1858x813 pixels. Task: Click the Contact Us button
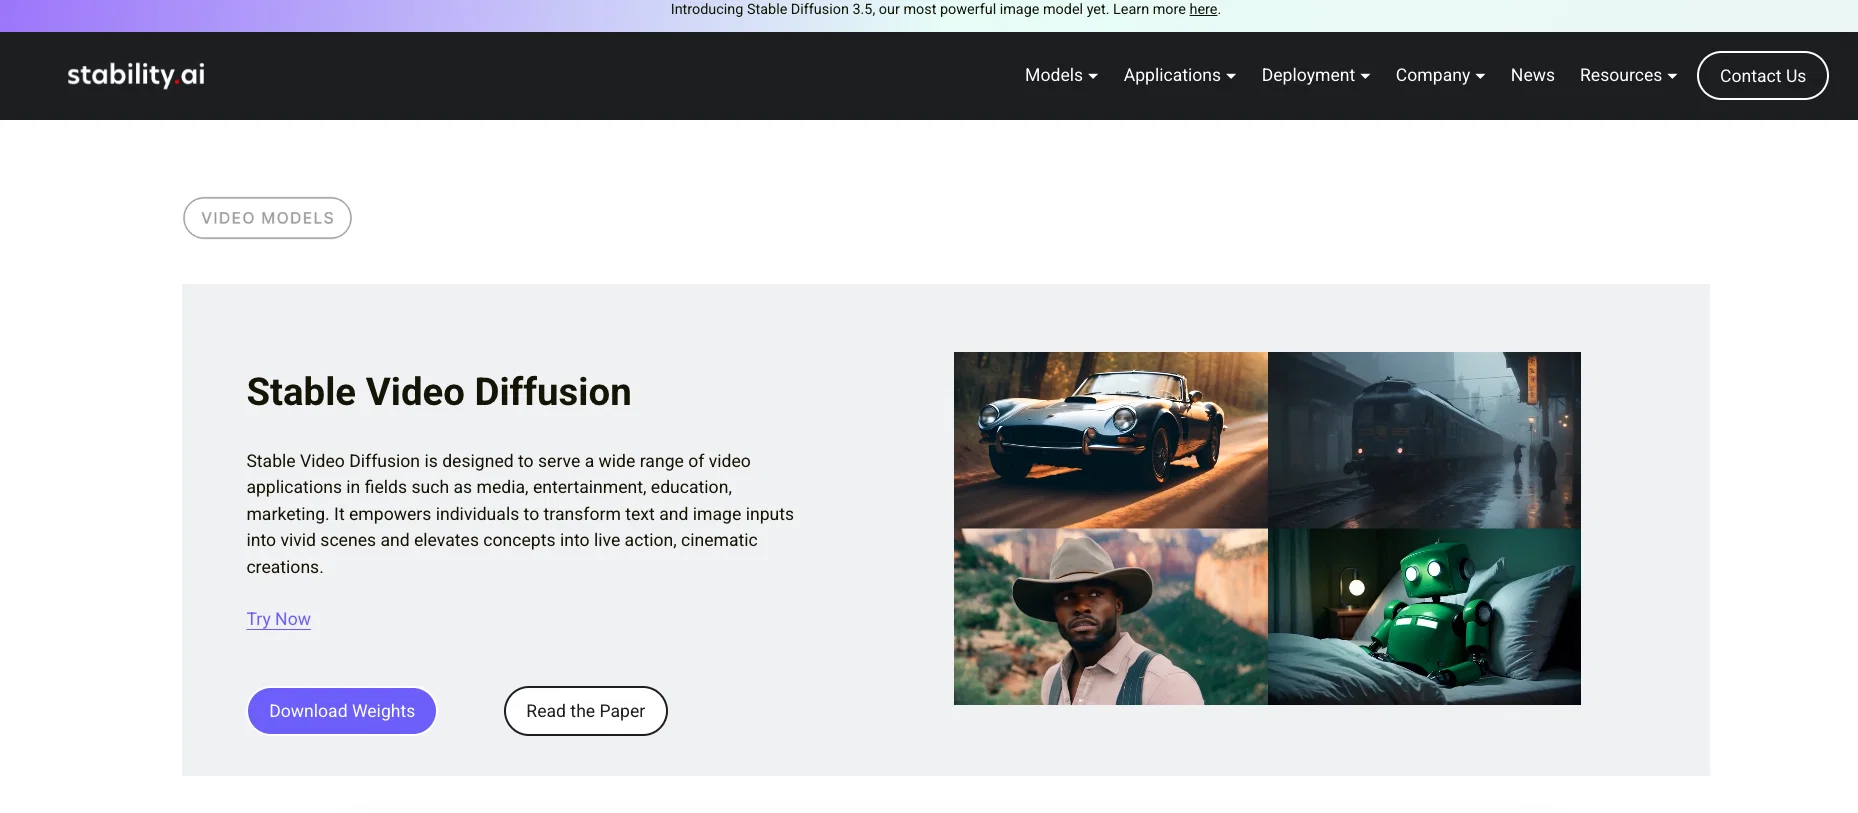(1762, 76)
